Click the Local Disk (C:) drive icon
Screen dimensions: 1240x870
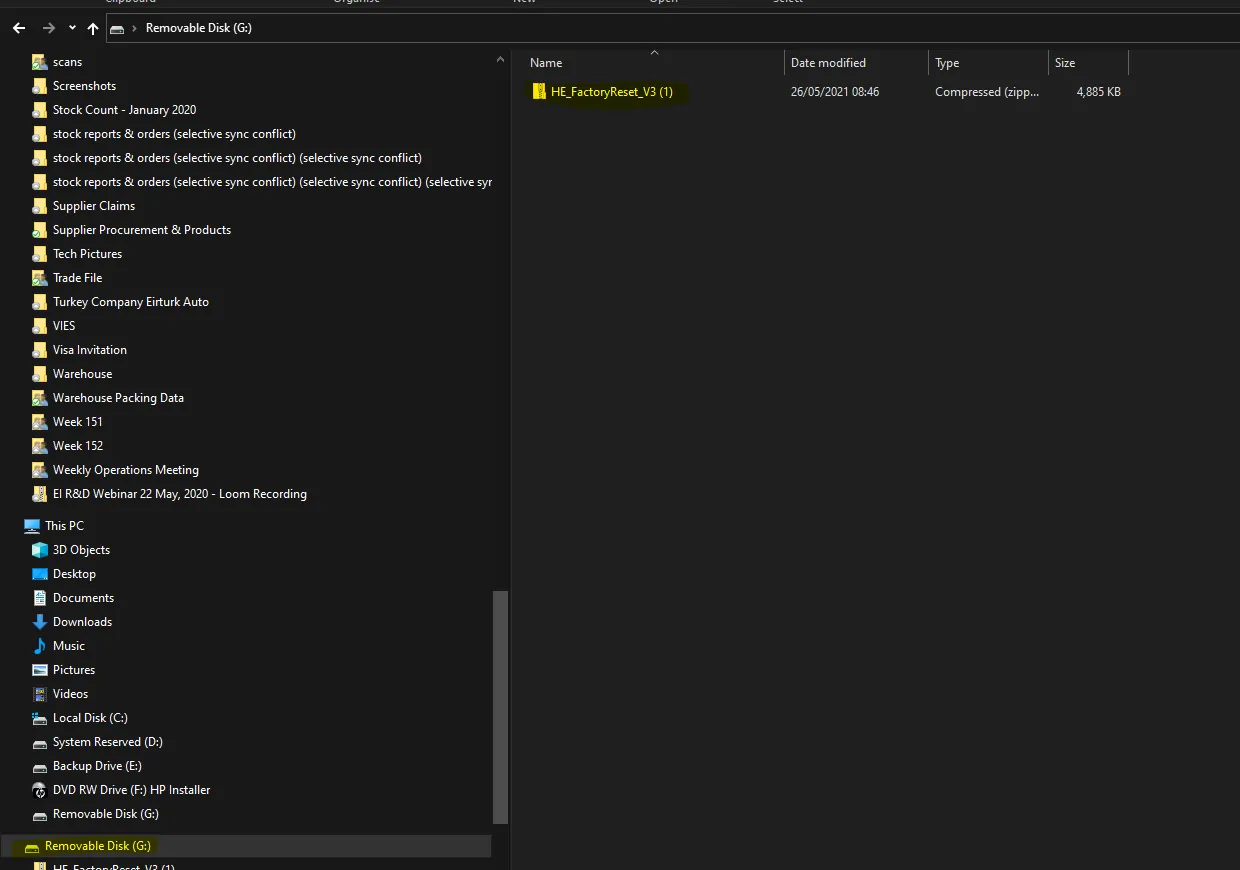pos(39,718)
